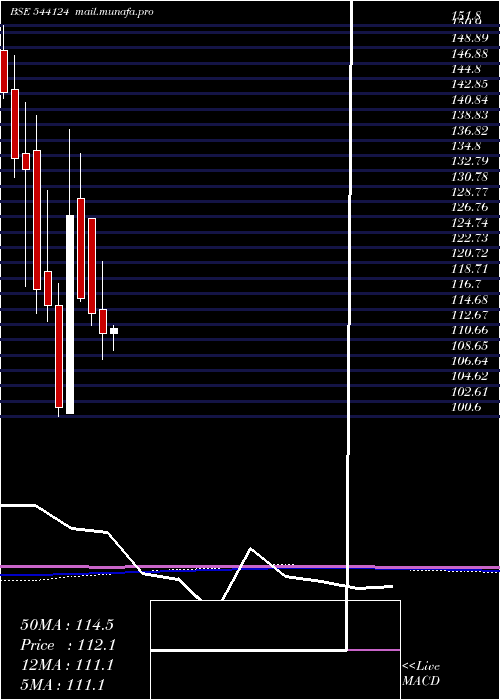Click the <<Live MACD label
The image size is (500, 700).
(421, 673)
